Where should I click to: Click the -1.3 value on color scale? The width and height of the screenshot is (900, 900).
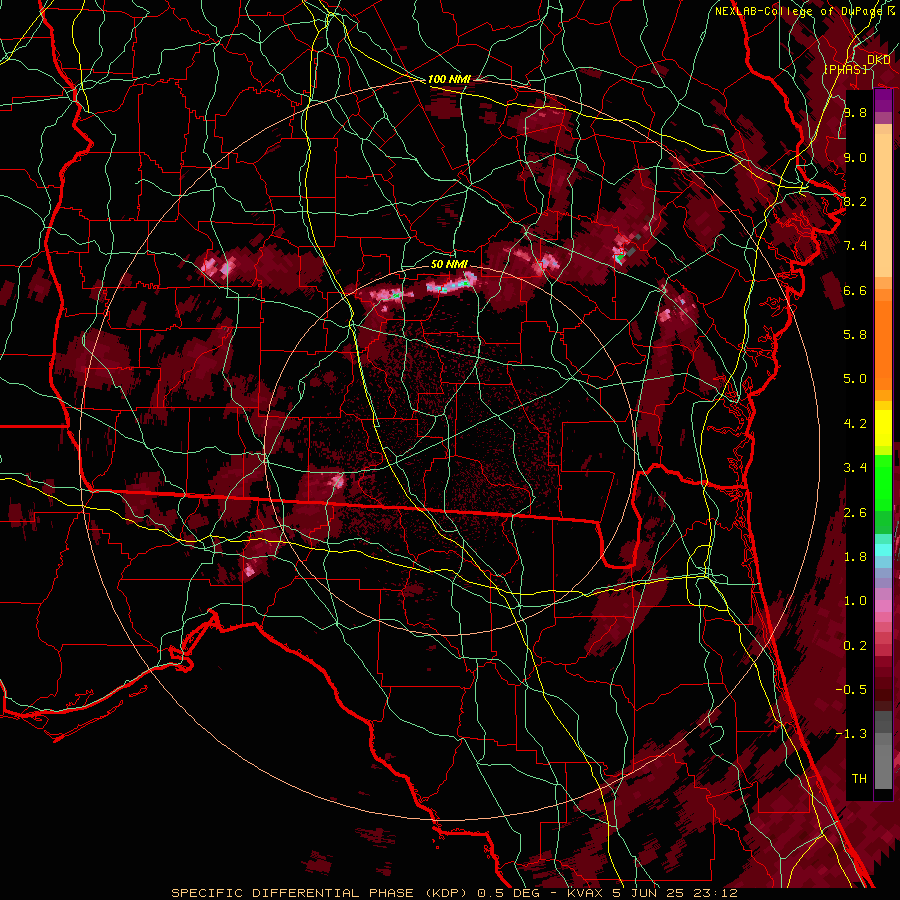pos(851,734)
